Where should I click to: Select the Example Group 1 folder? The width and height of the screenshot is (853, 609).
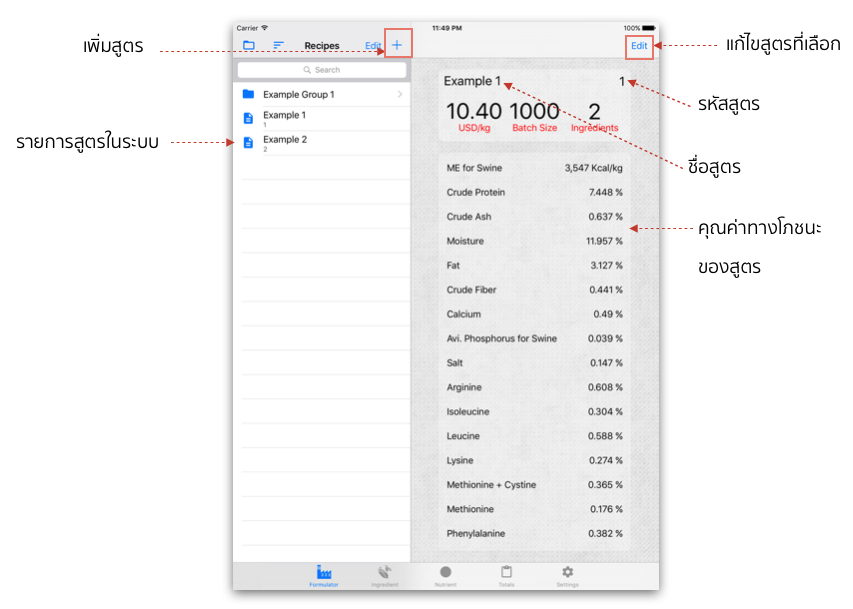tap(322, 94)
